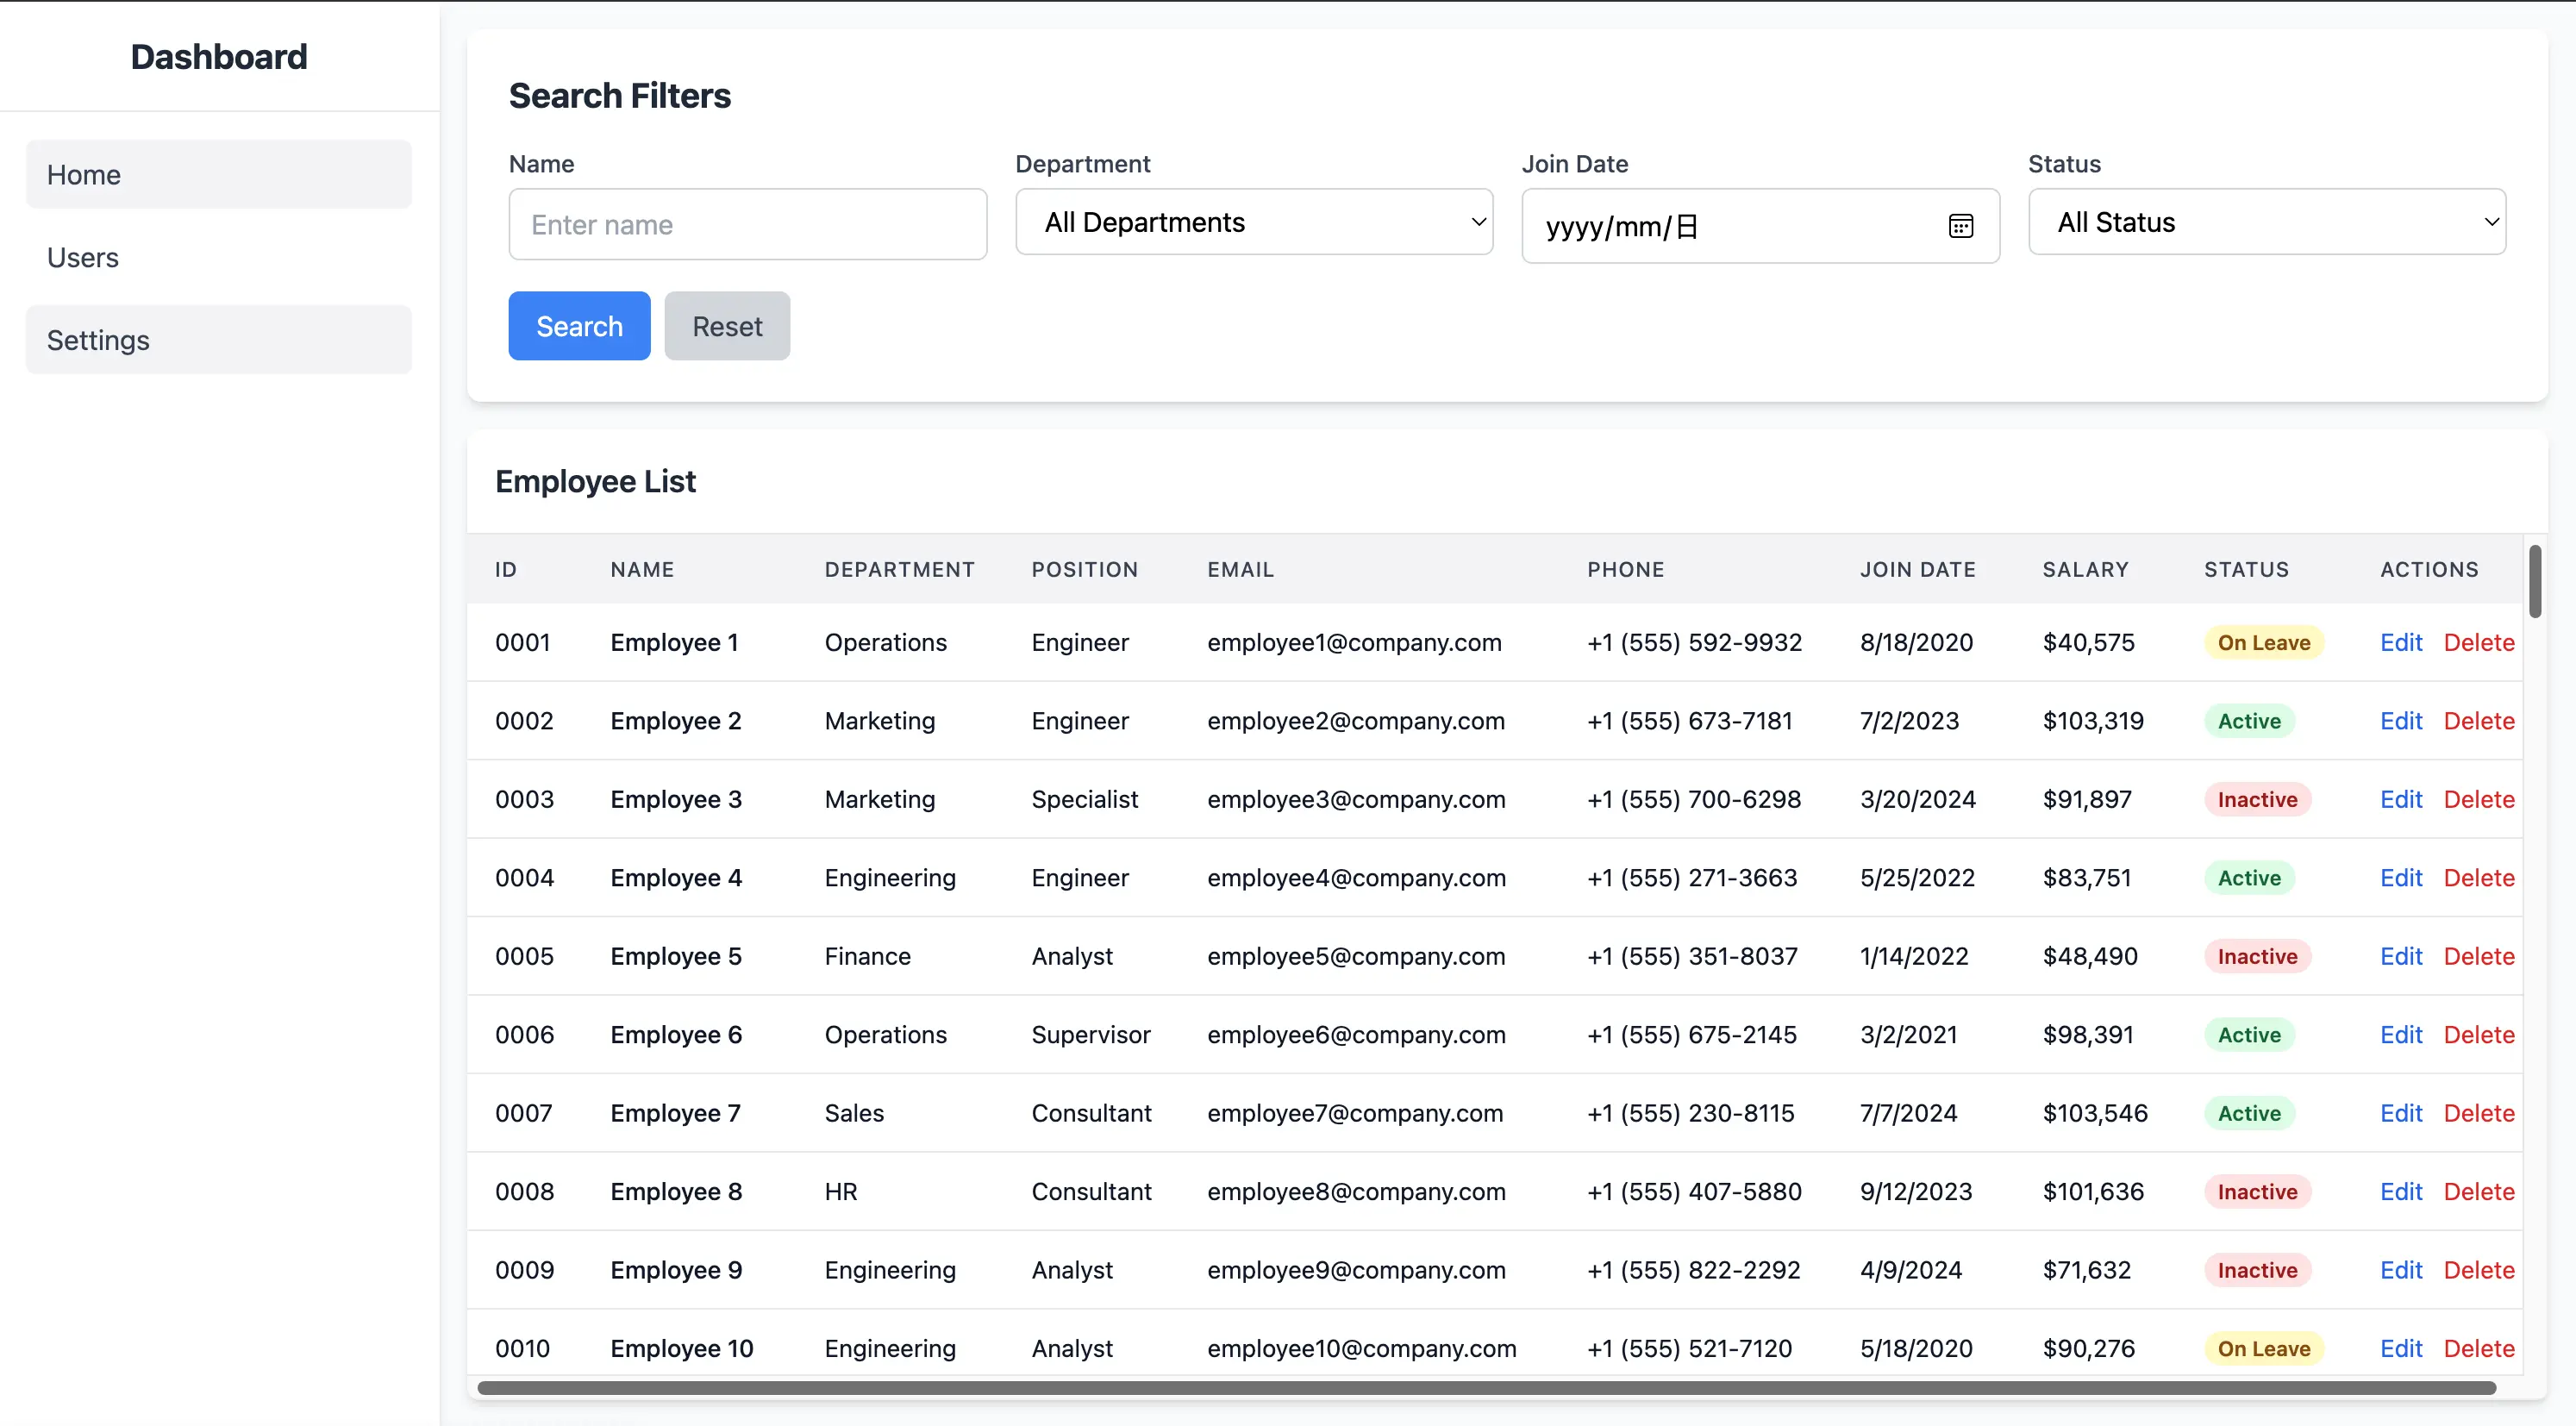The height and width of the screenshot is (1426, 2576).
Task: Delete Employee 3 row
Action: click(x=2479, y=799)
